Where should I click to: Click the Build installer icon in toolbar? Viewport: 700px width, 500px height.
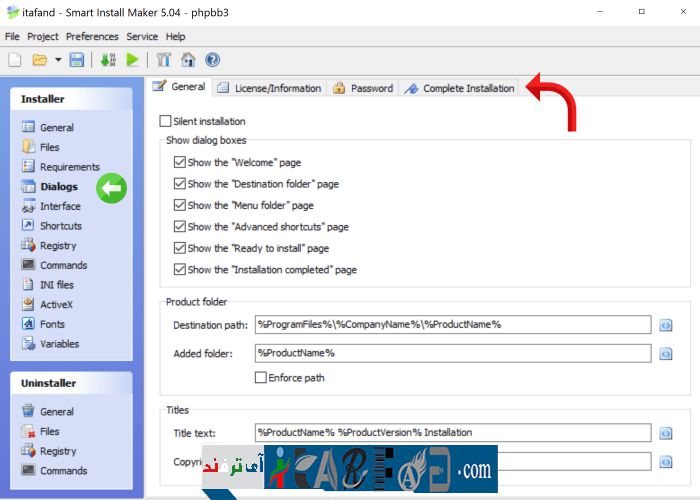click(108, 60)
